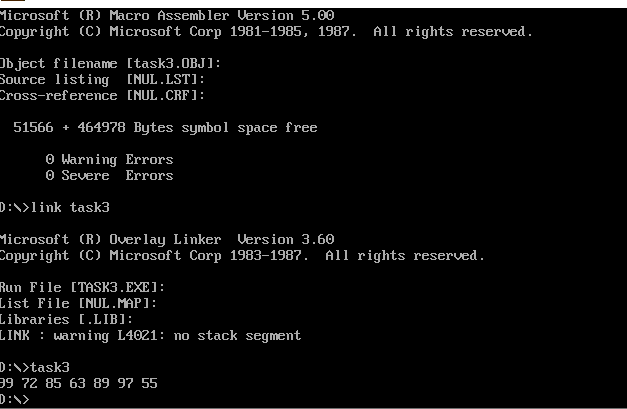Click the Overlay Linker Version 3.60 line

pos(167,240)
